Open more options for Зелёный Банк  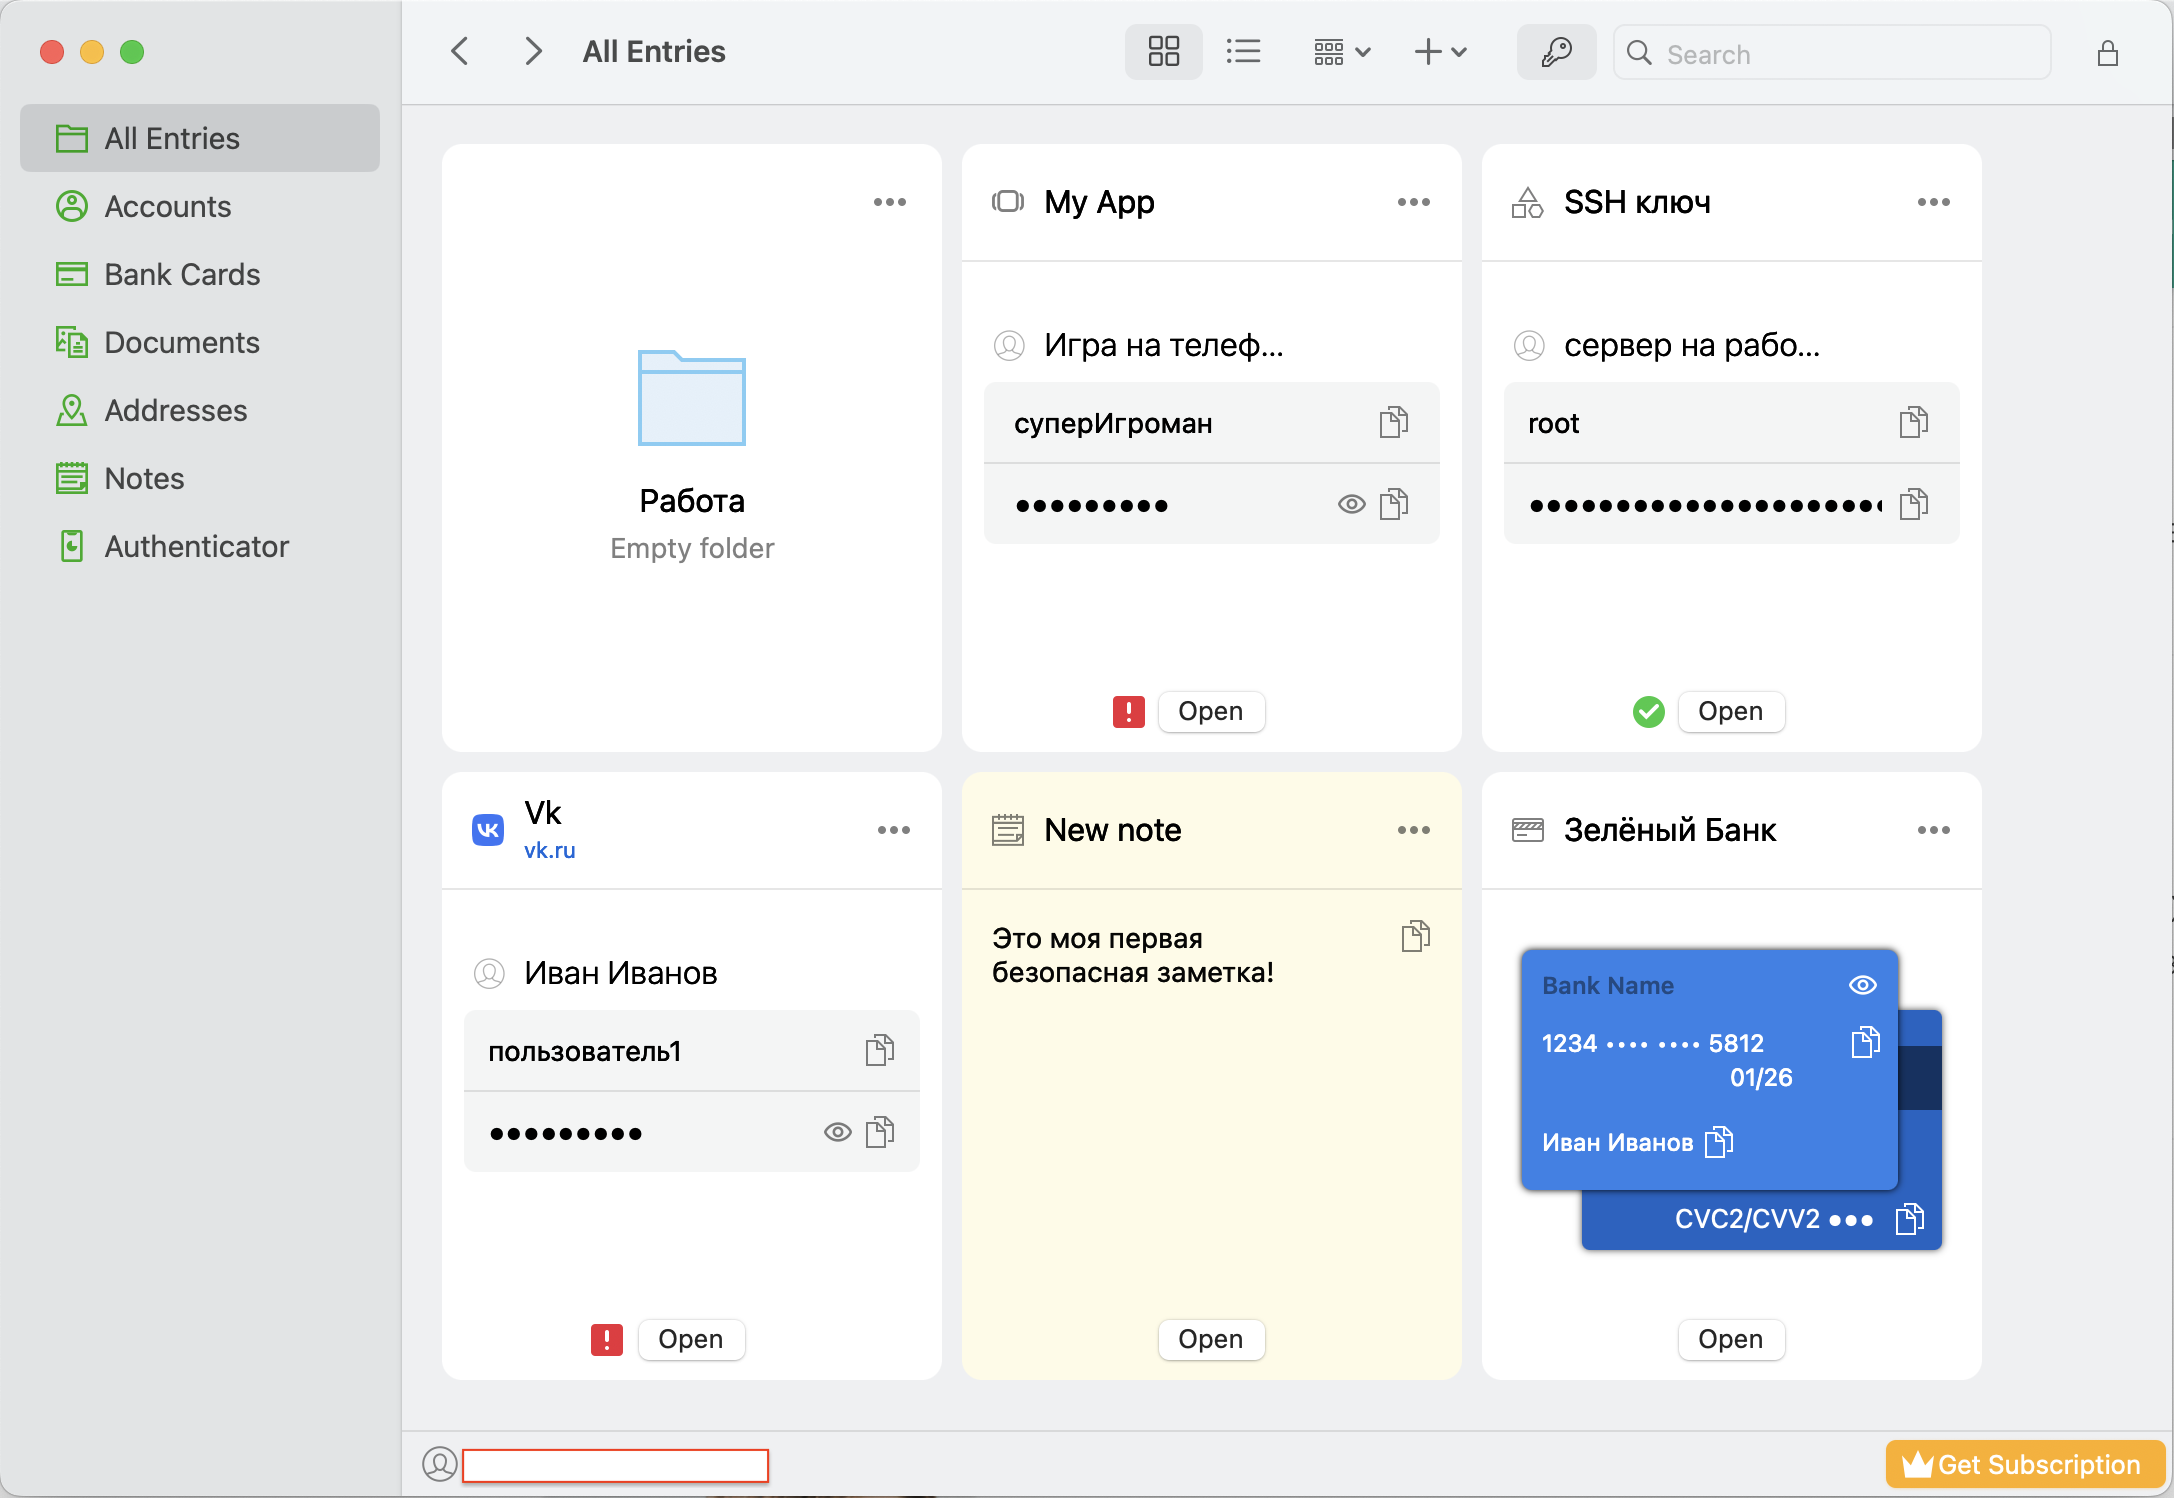(1933, 830)
